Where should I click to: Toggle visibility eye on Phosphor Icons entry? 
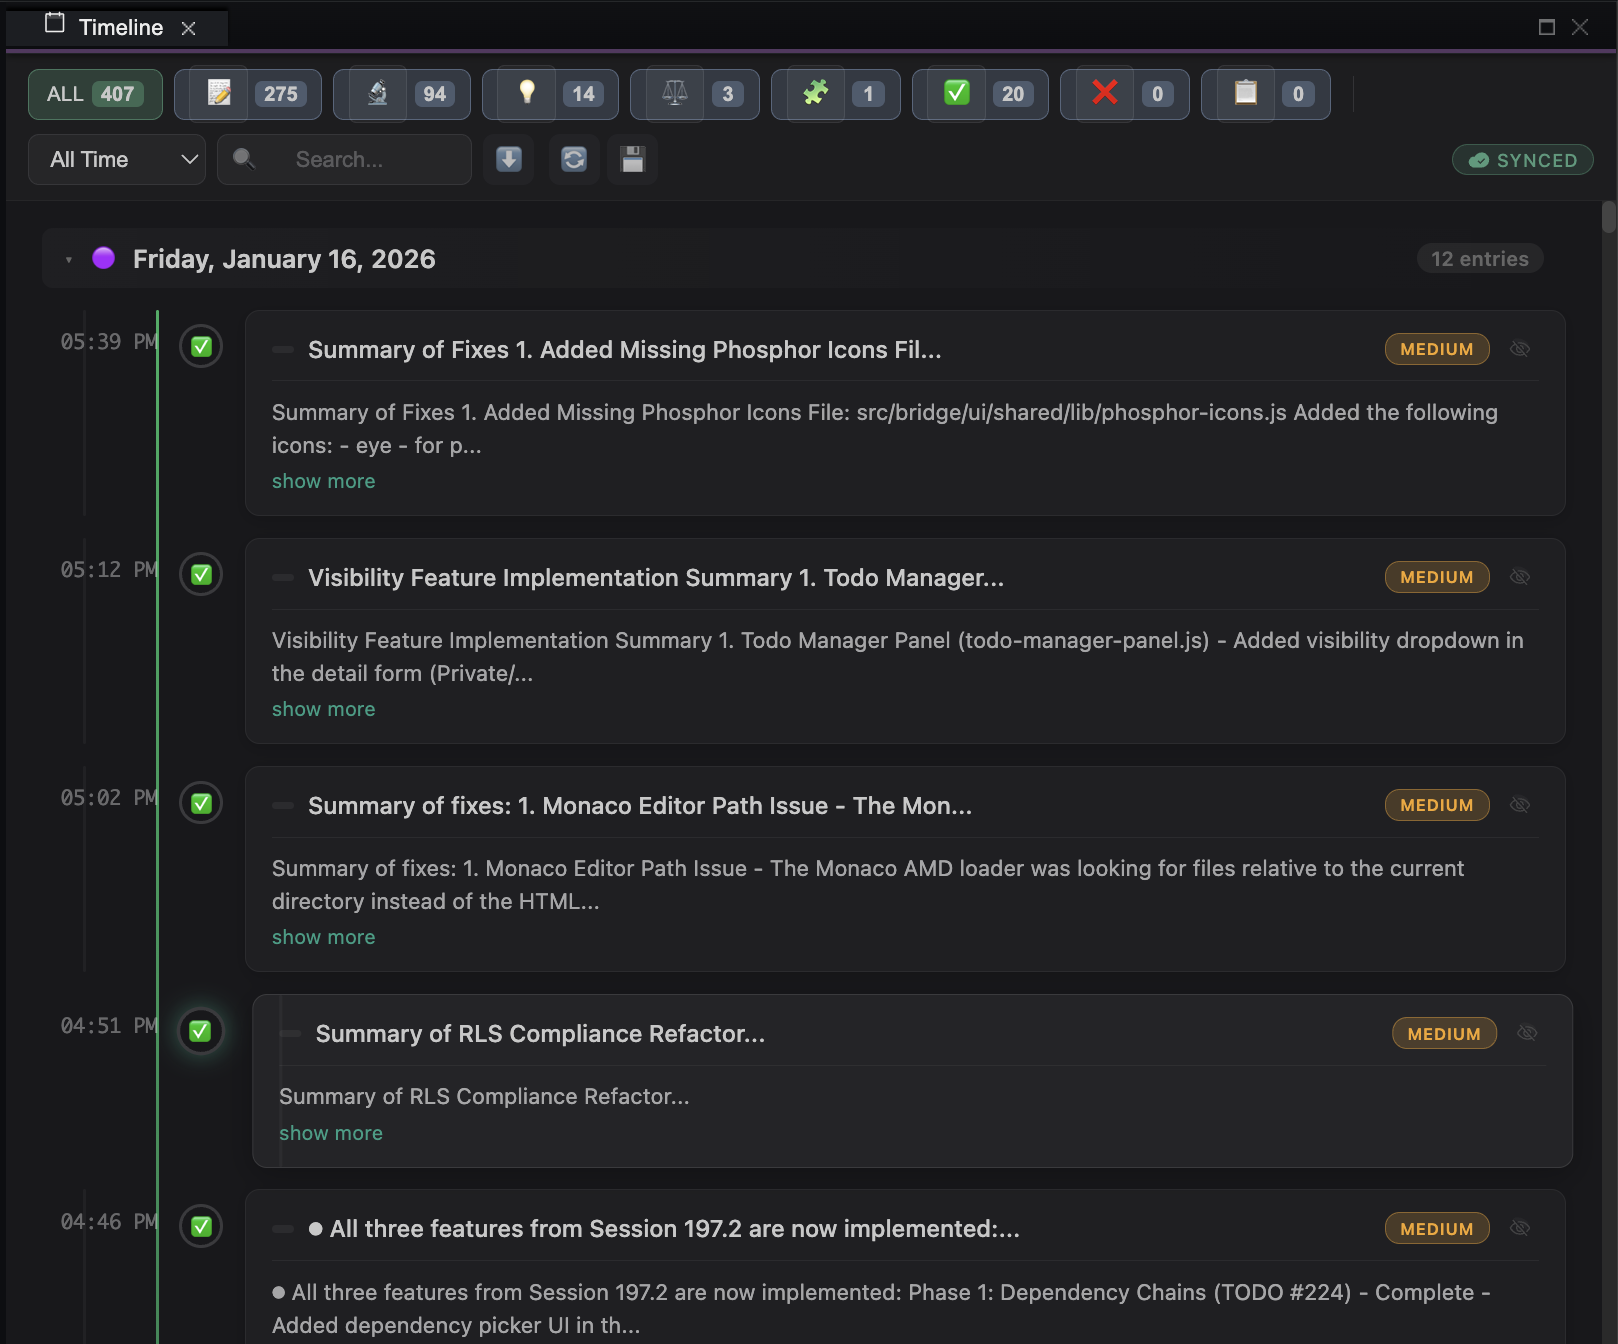click(x=1520, y=349)
